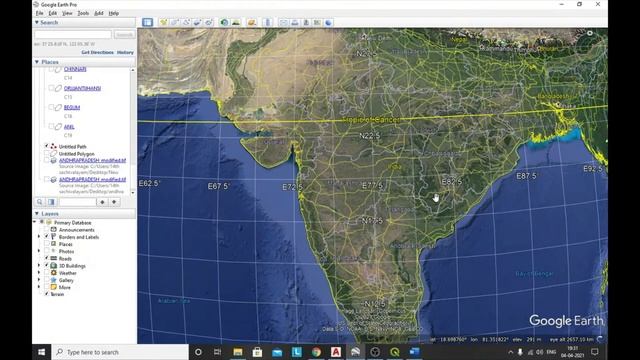Image resolution: width=640 pixels, height=360 pixels.
Task: Click the Untitled Path red icon
Action: (x=53, y=146)
